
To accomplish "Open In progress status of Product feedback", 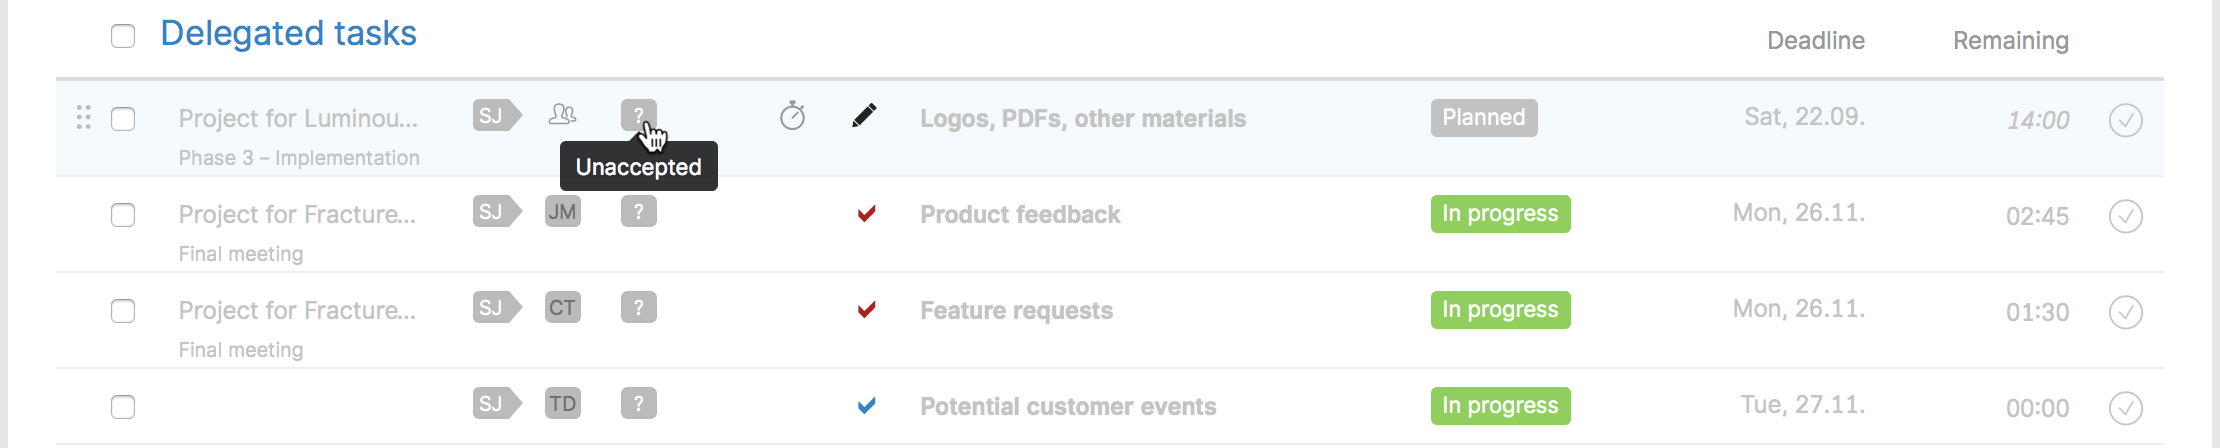I will (1500, 214).
